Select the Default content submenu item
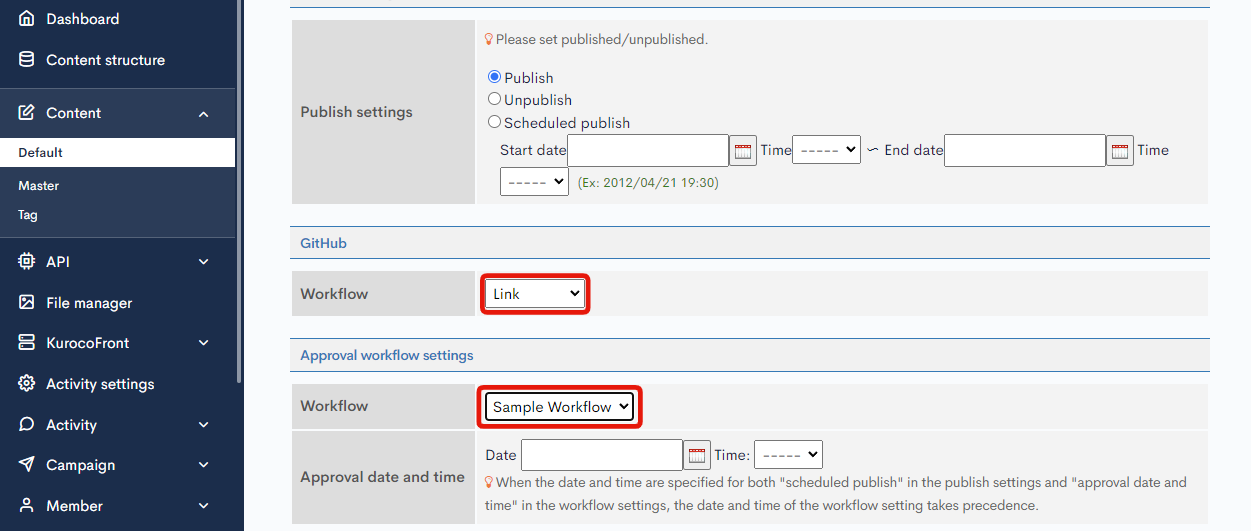This screenshot has width=1251, height=531. tap(117, 152)
